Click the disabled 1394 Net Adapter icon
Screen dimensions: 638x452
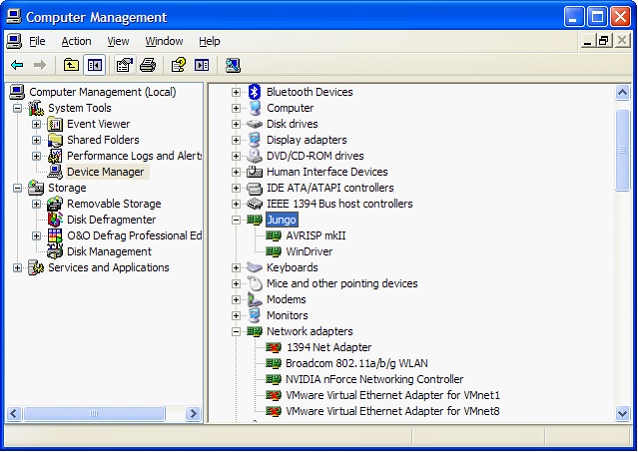pos(273,347)
